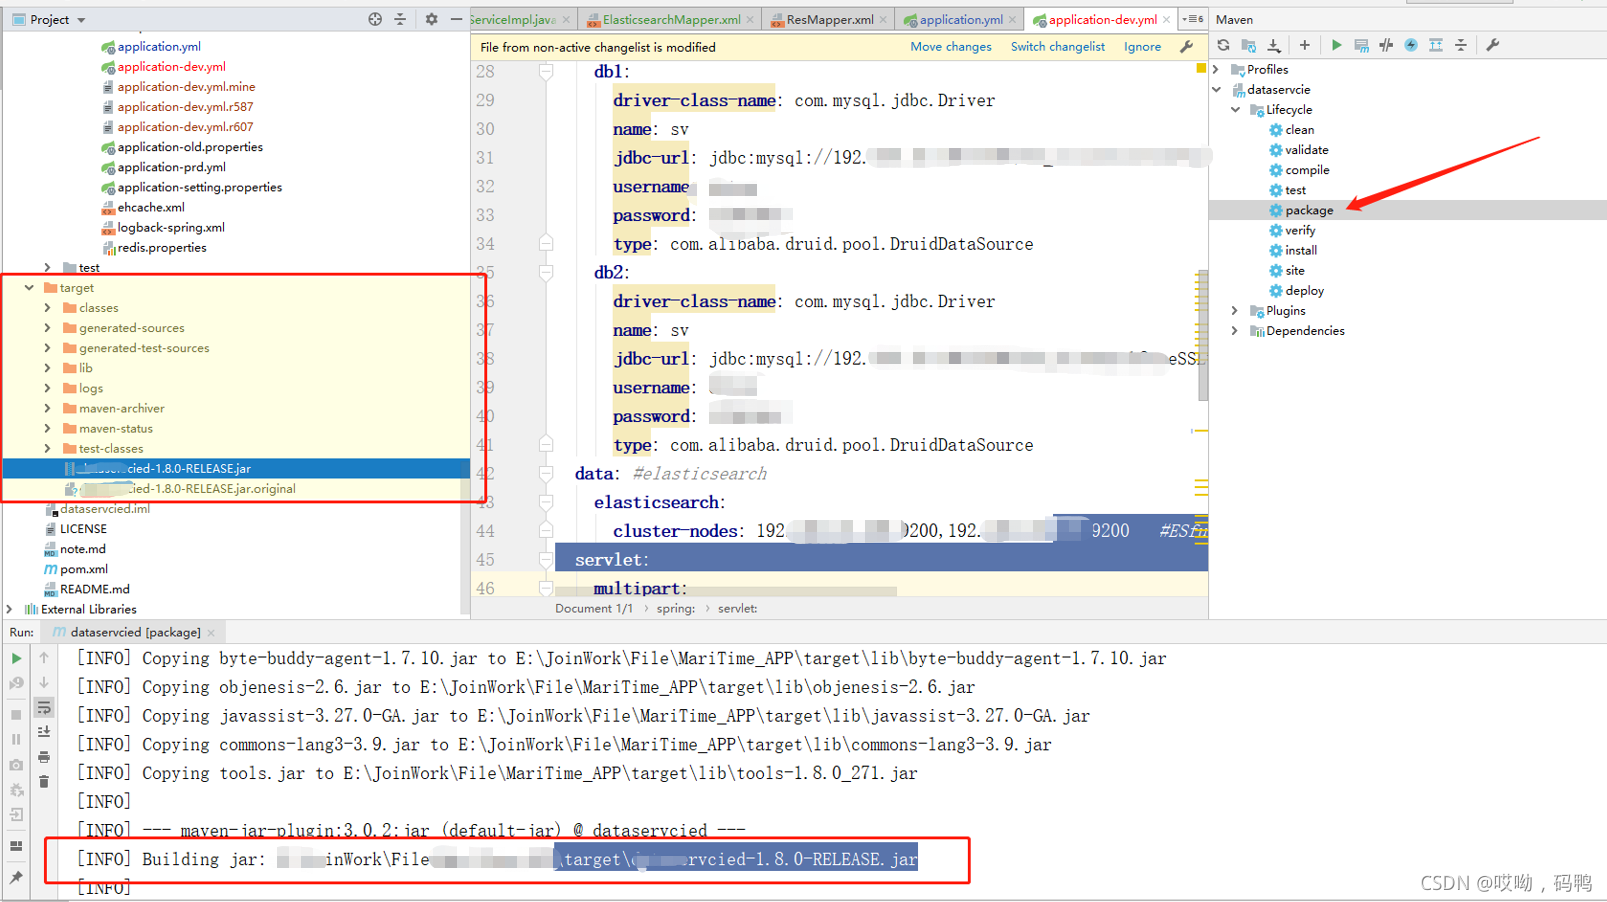The image size is (1607, 902).
Task: Select Maven package lifecycle goal
Action: 1309,210
